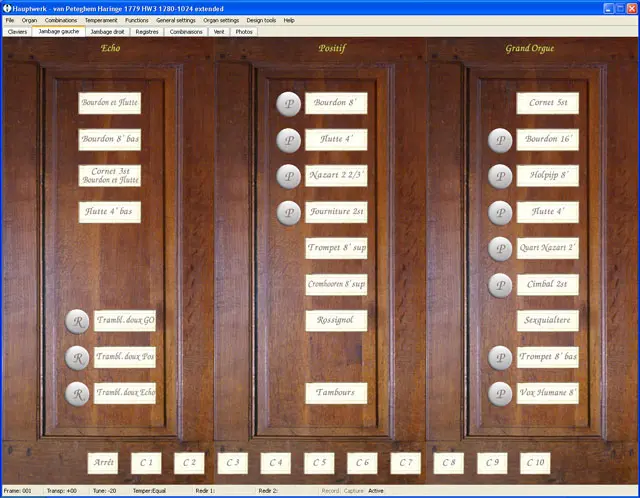
Task: Enable the Rossignol stop
Action: click(x=336, y=320)
